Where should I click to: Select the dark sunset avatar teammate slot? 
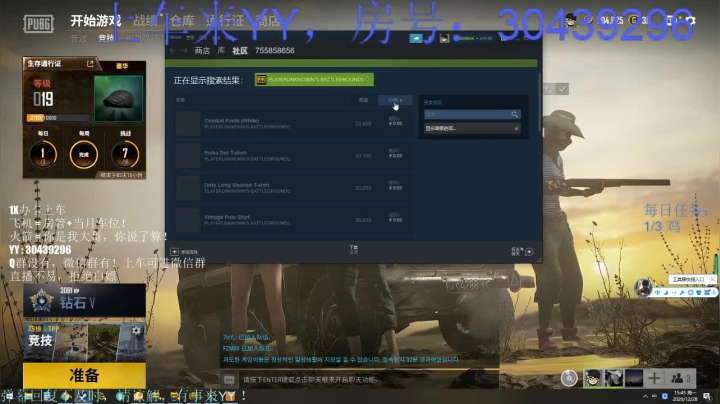click(634, 378)
